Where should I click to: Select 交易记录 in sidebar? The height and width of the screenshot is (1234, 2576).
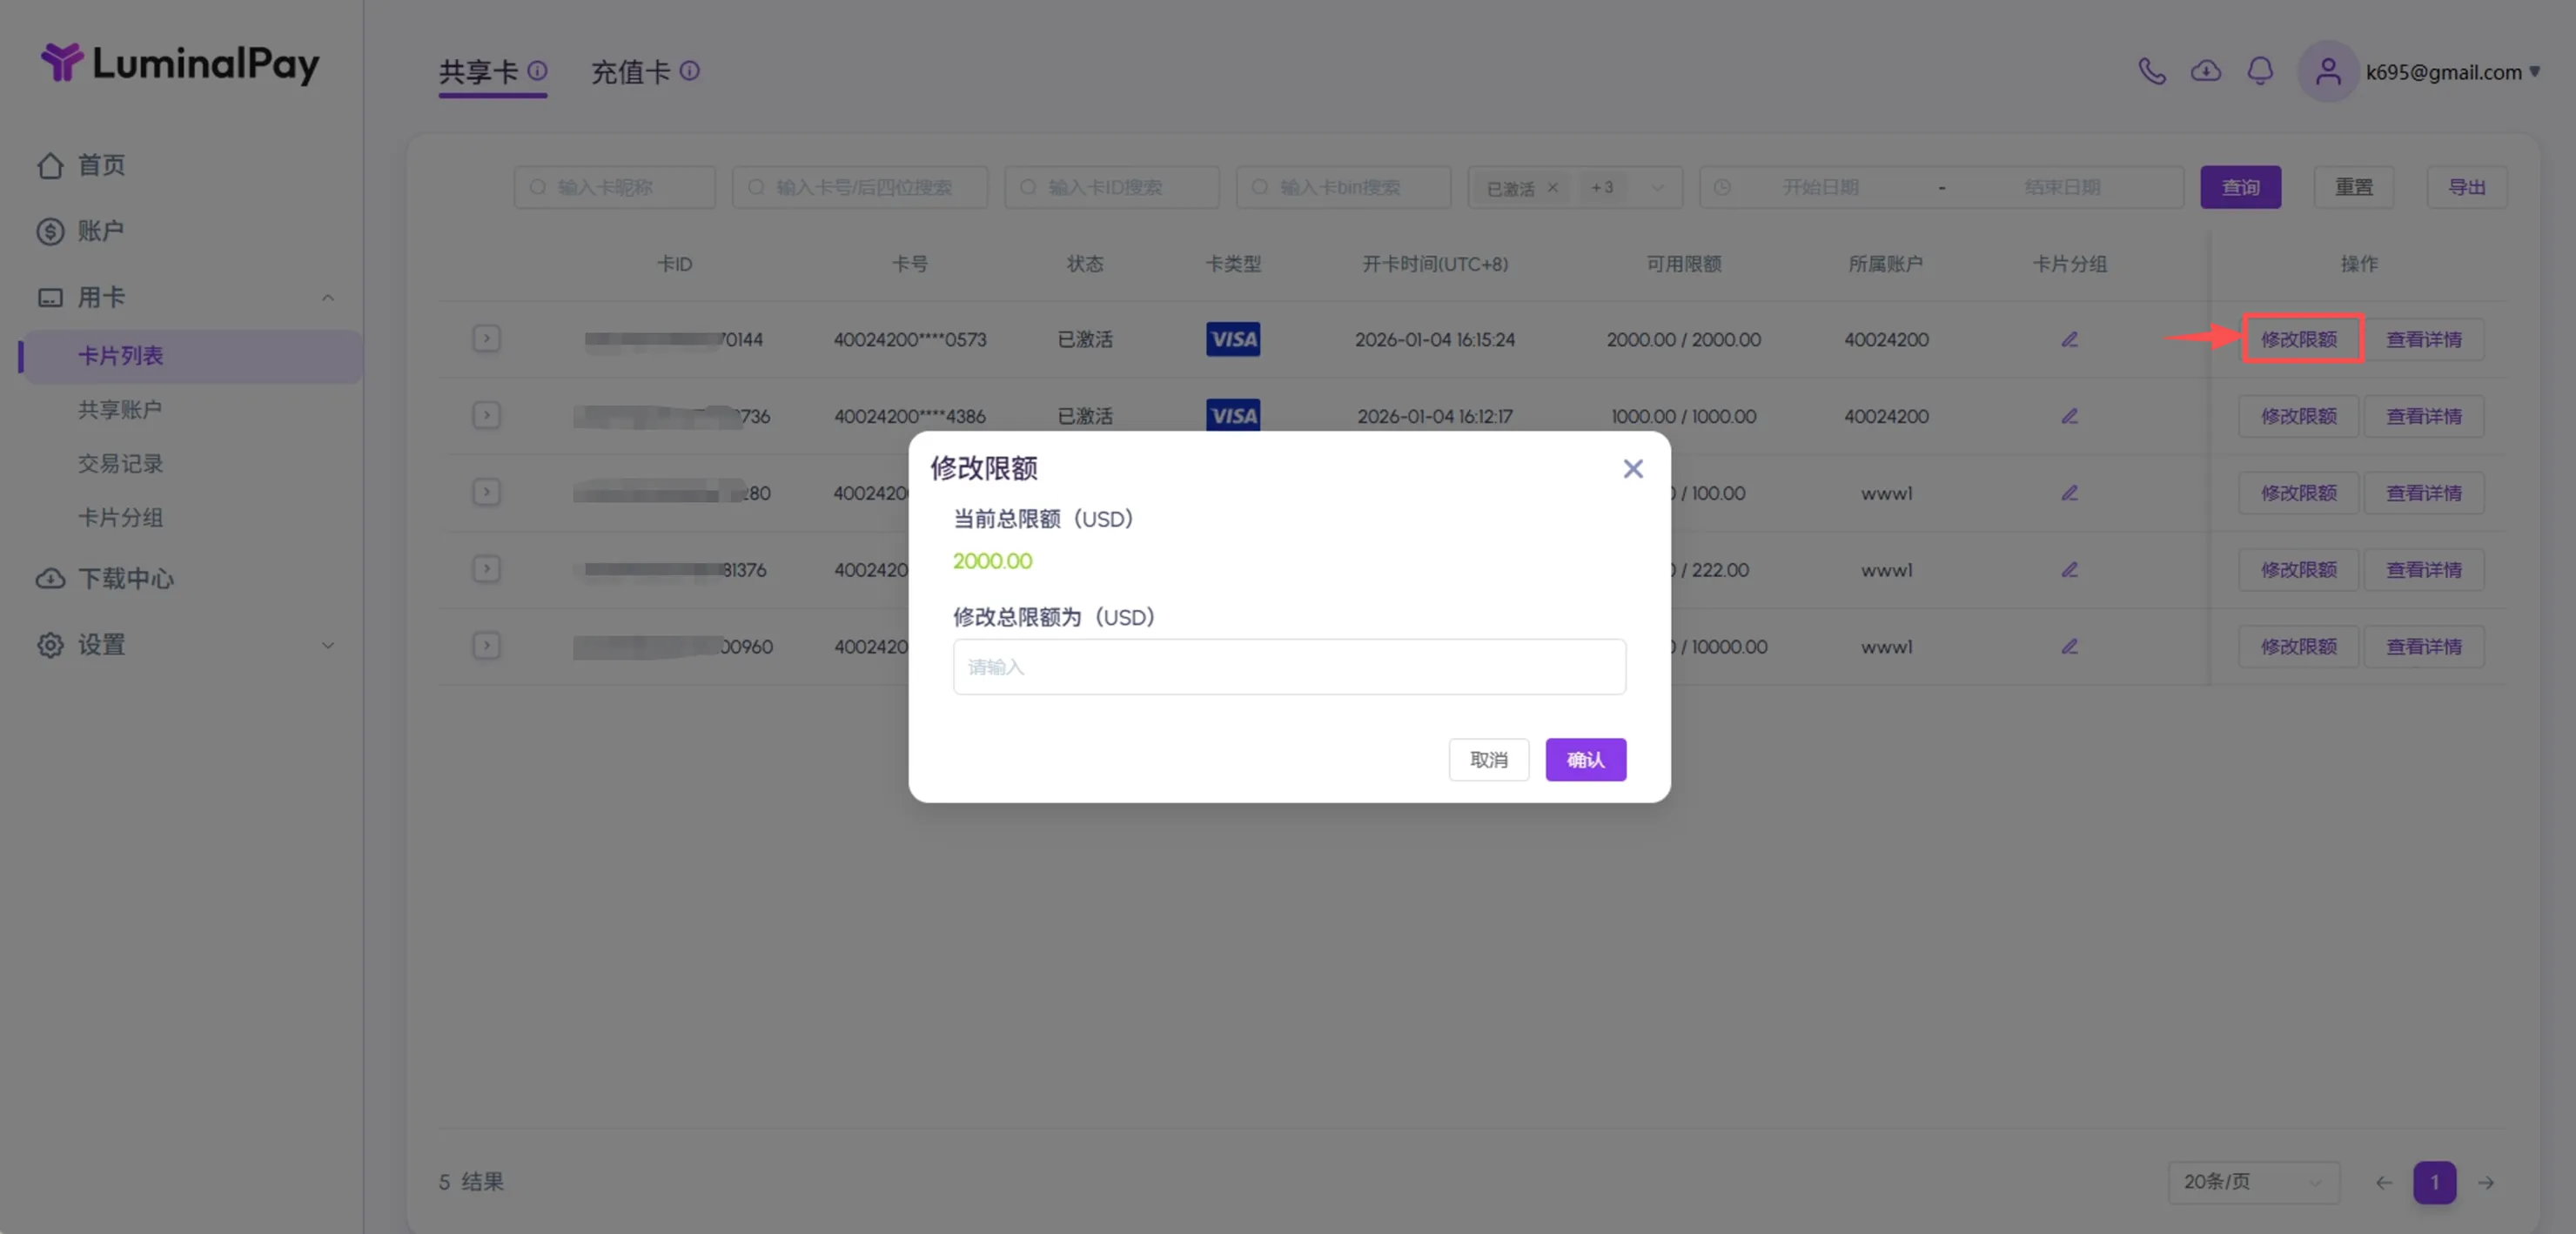tap(120, 464)
